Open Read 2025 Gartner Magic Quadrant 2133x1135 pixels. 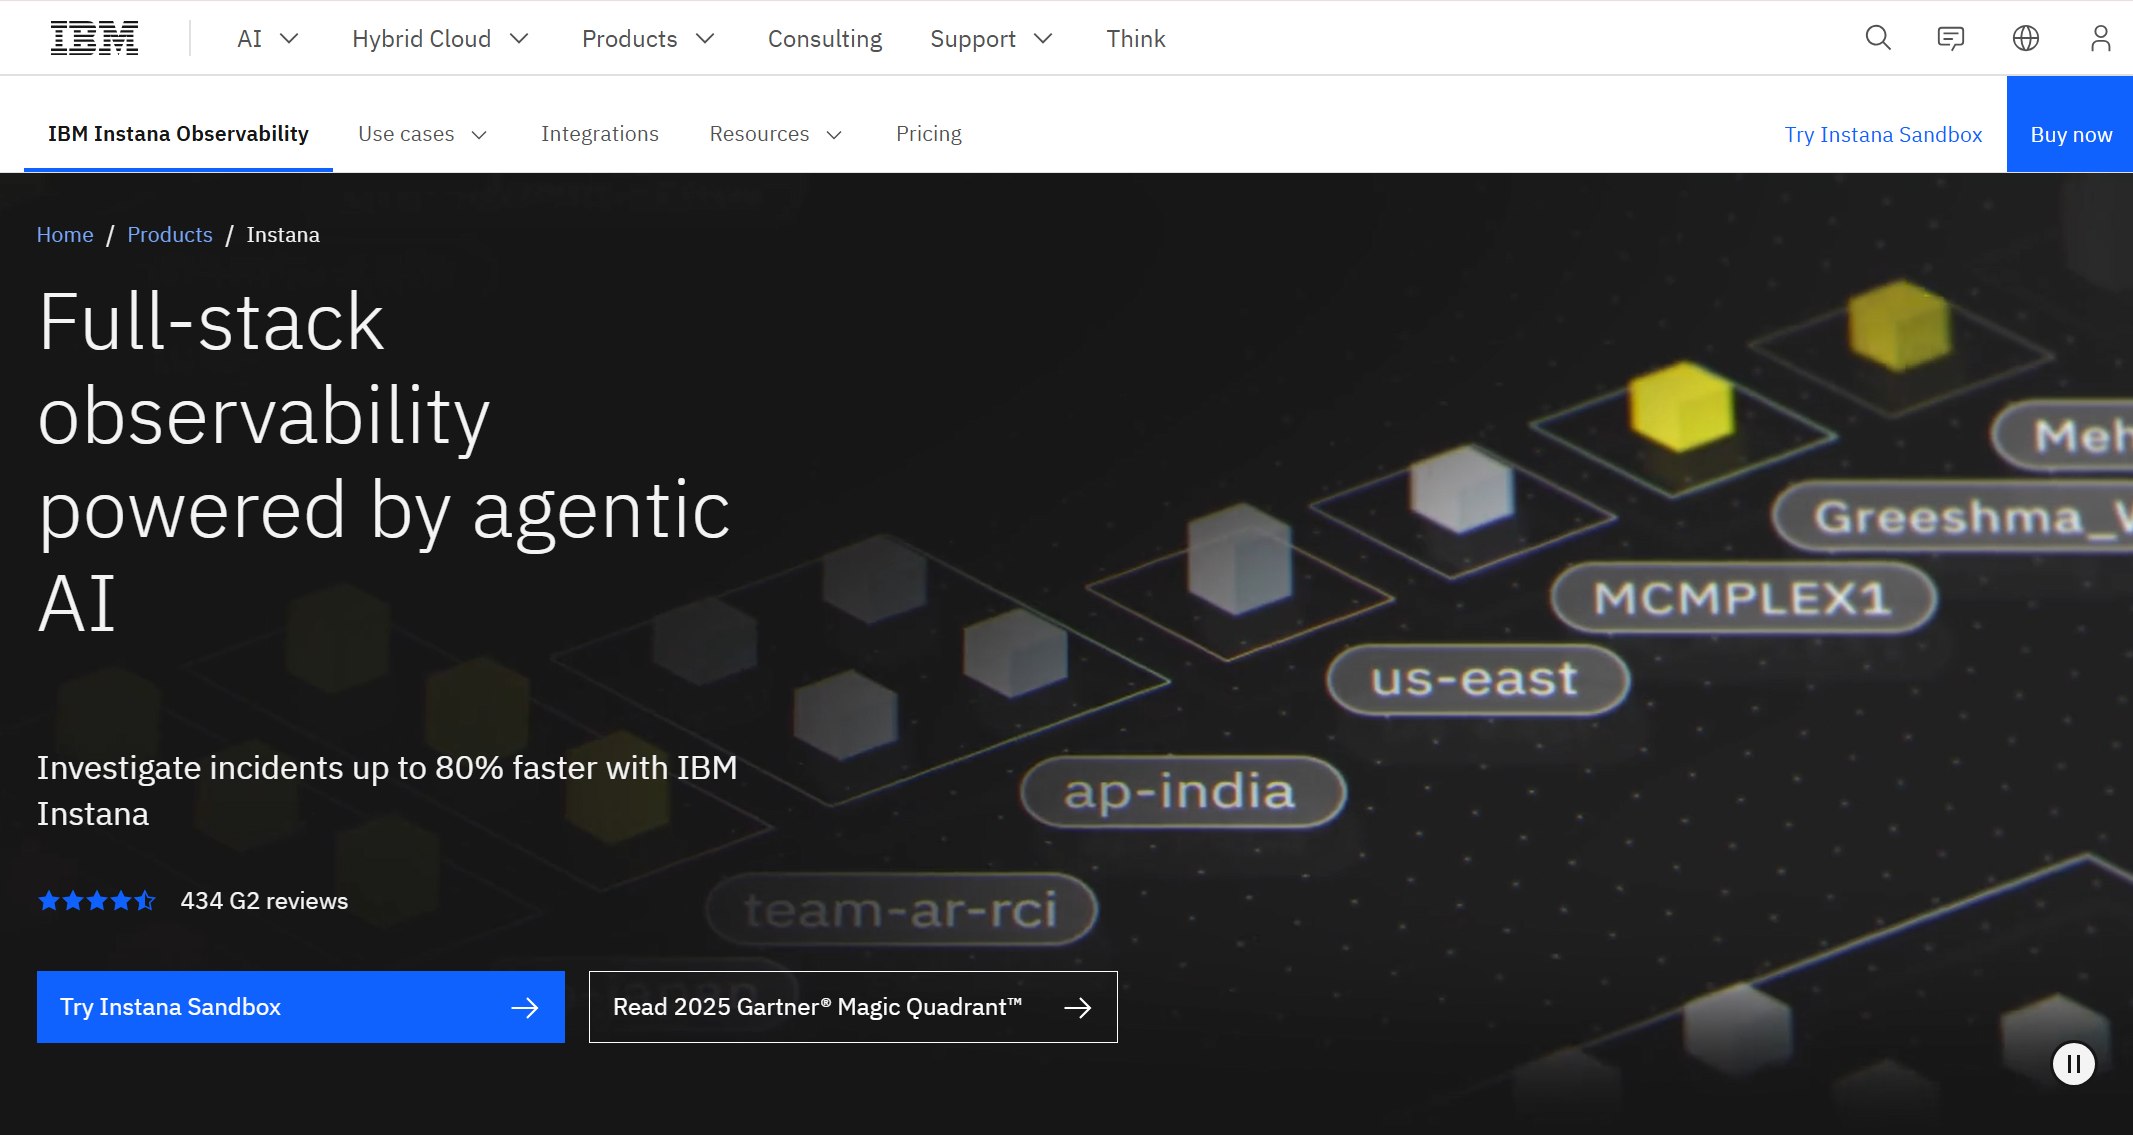tap(852, 1007)
